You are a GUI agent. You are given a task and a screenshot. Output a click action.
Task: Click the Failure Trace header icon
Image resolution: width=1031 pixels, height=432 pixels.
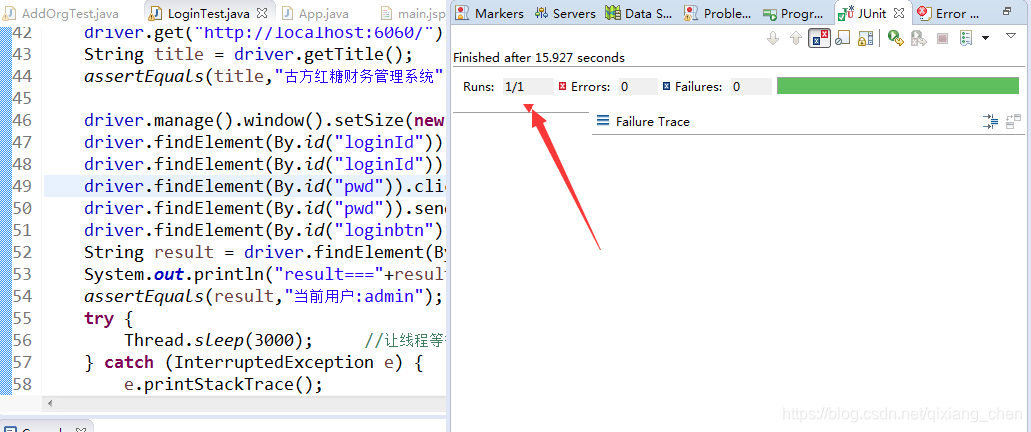[x=602, y=120]
